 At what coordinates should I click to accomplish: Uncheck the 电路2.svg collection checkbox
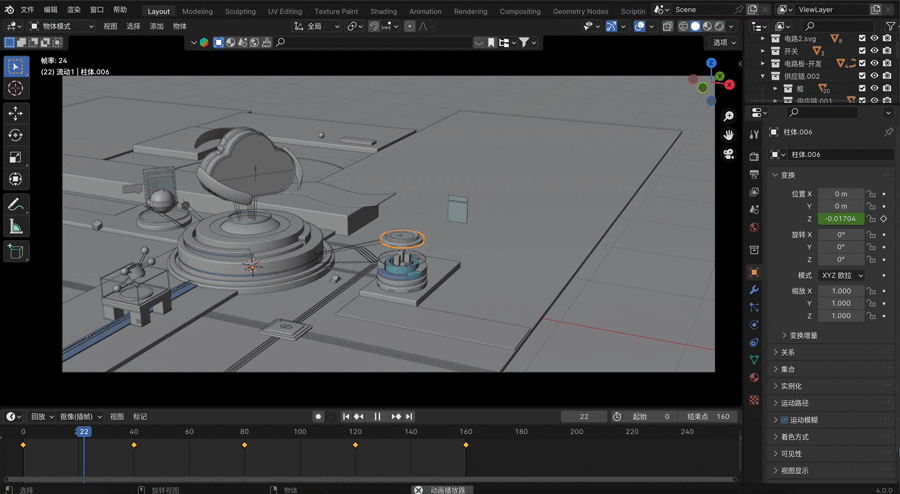[862, 38]
